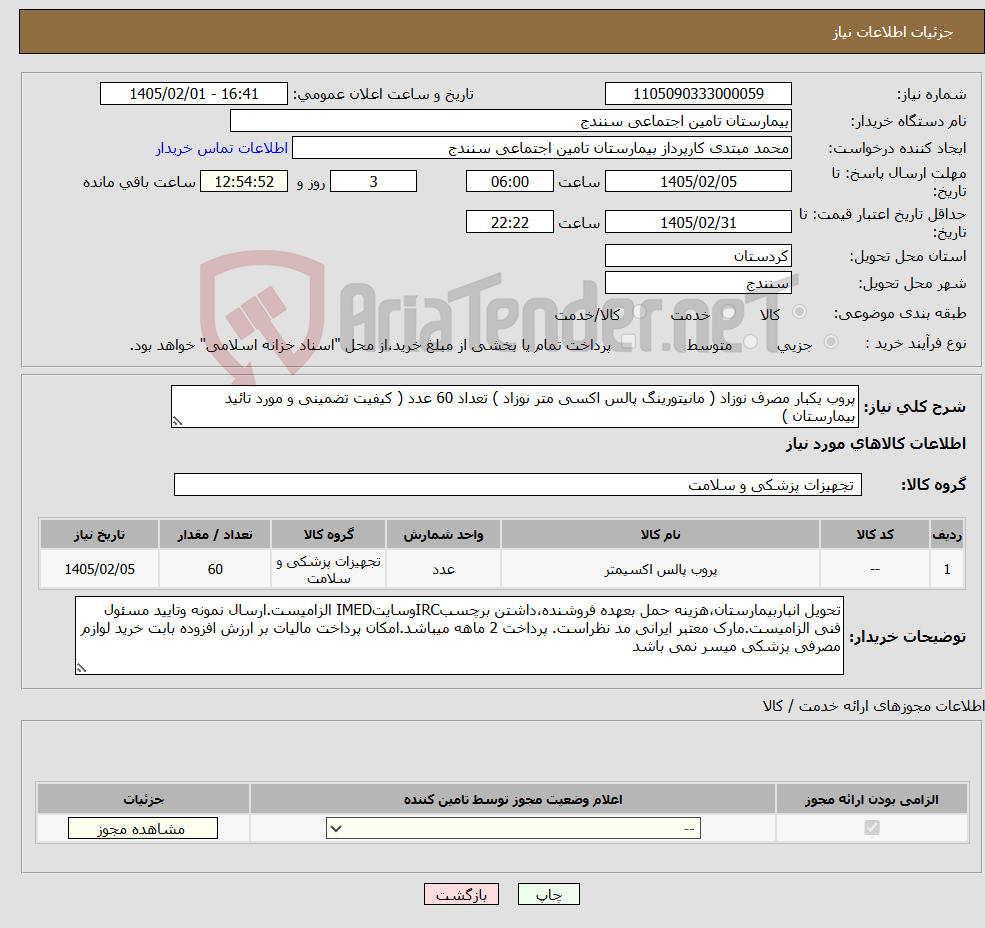Click the شماره نیاز number field
The image size is (985, 928).
pyautogui.click(x=698, y=94)
